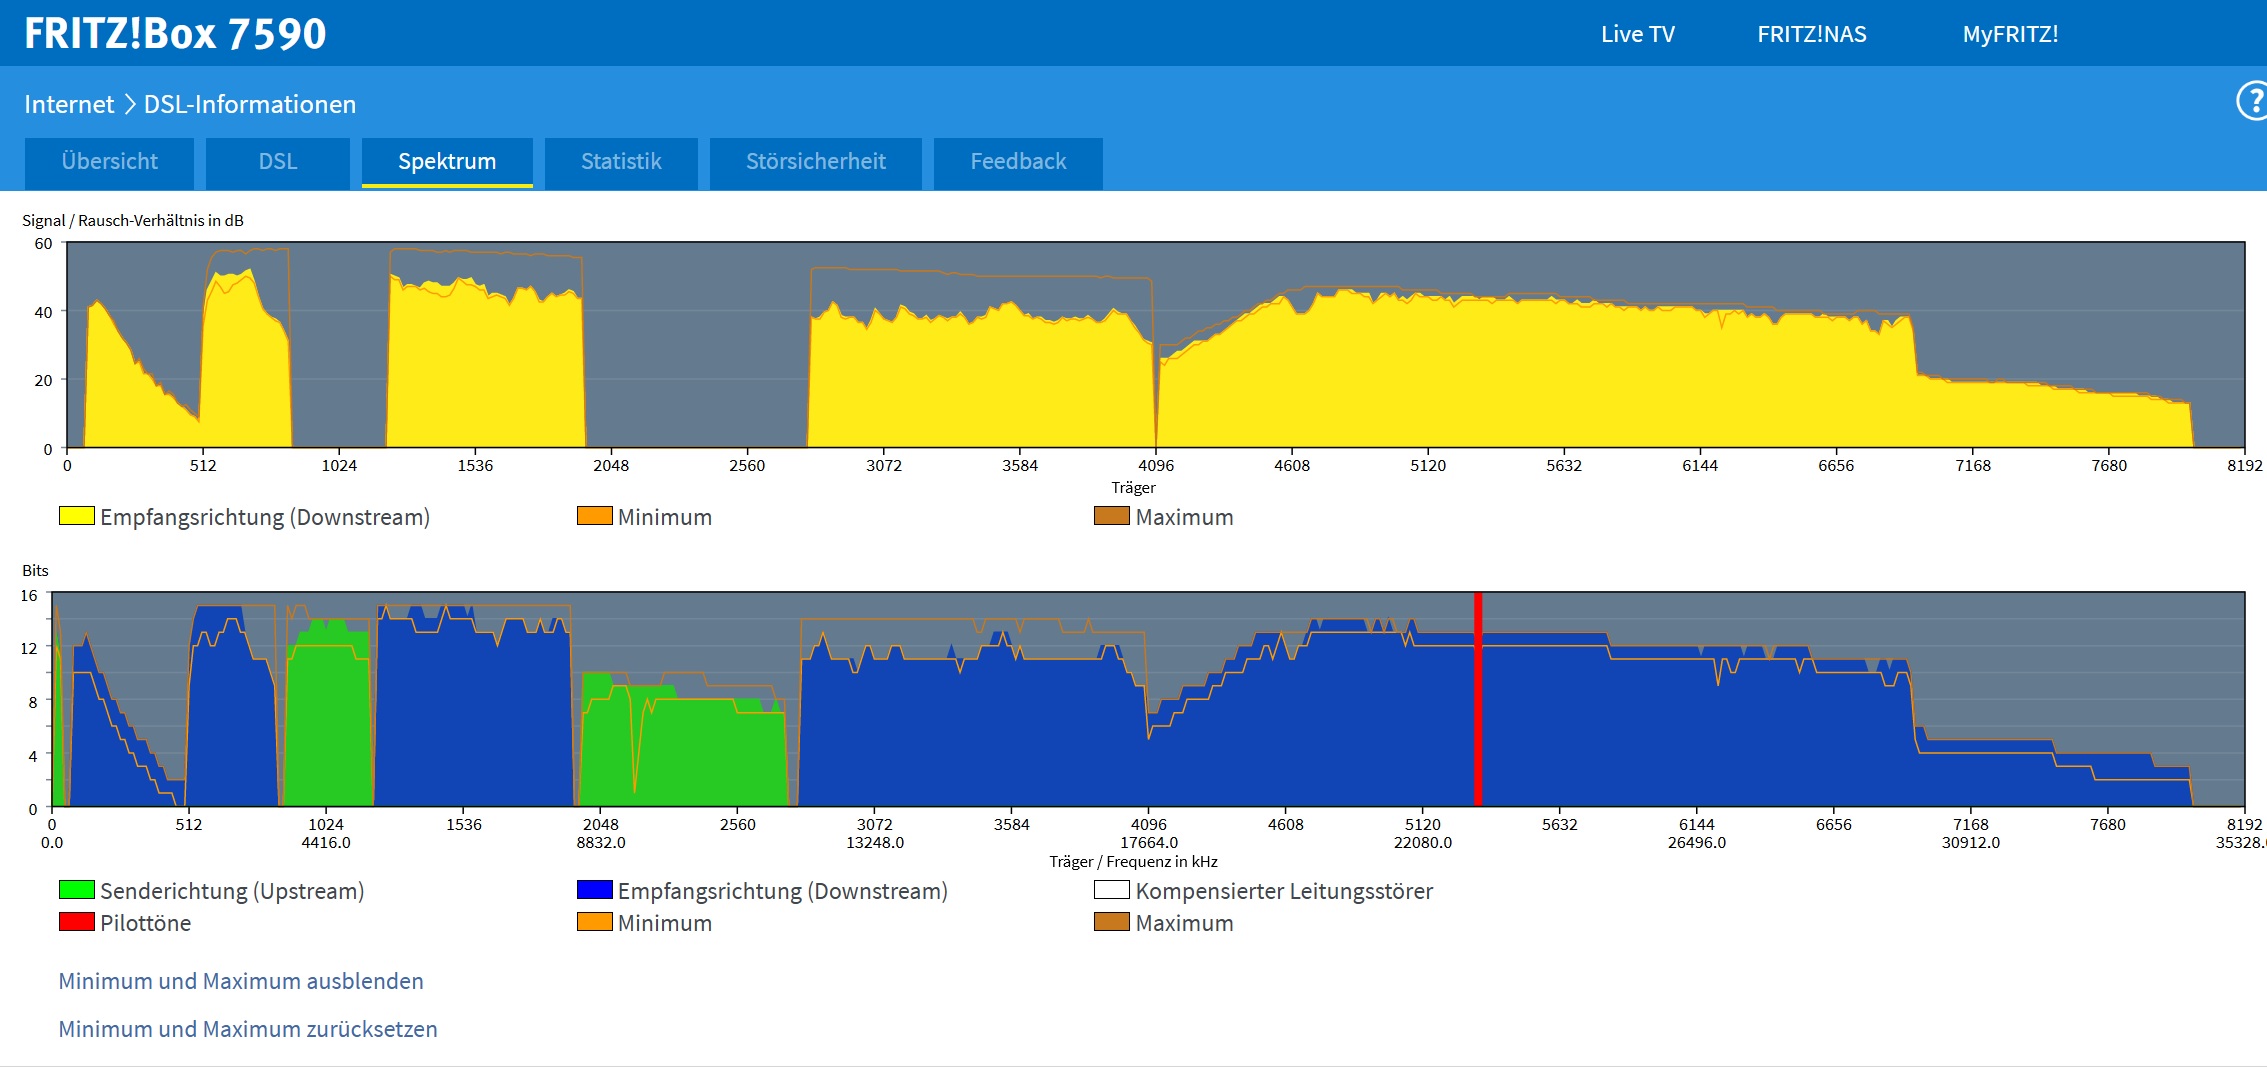Click Minimum und Maximum ausblenden link
2267x1067 pixels.
point(241,981)
